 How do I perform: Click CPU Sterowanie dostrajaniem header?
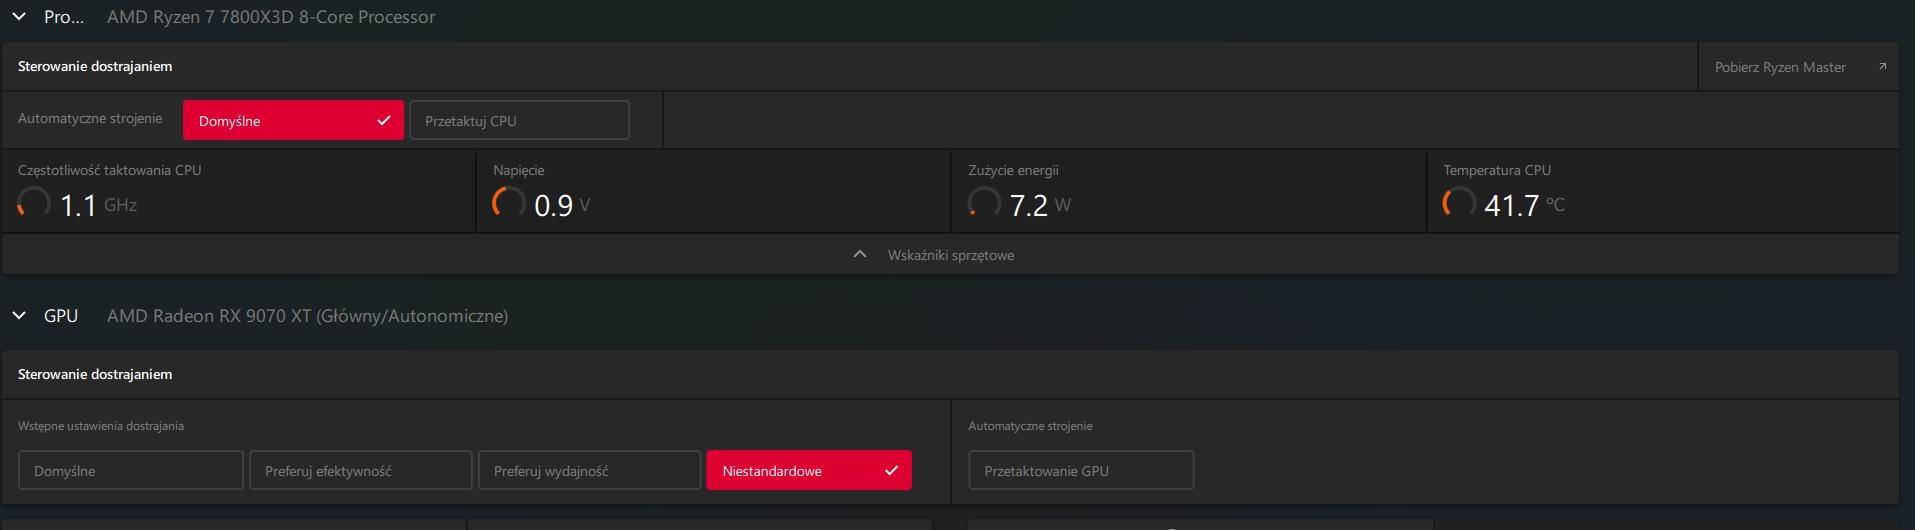click(x=95, y=66)
